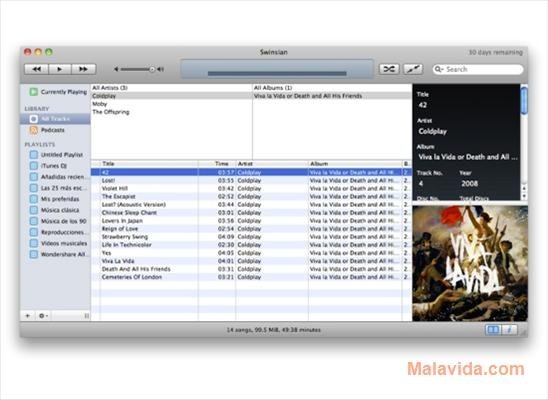Select the track Lost? (Acoustic Version)
This screenshot has width=548, height=400.
coord(251,204)
